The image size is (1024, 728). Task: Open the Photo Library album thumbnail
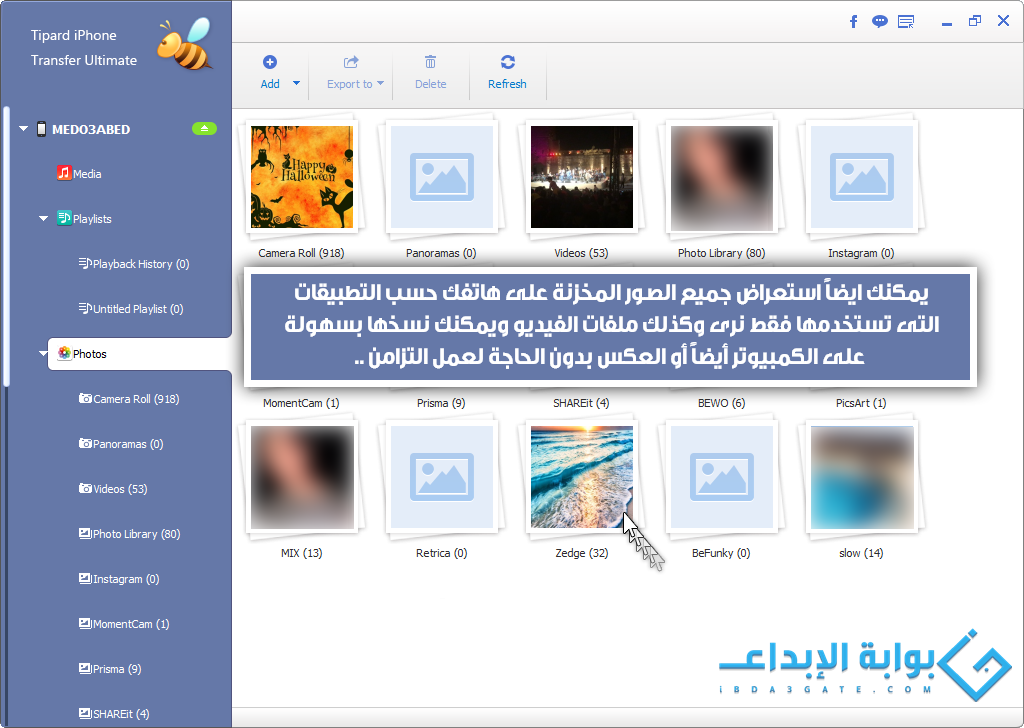coord(722,178)
